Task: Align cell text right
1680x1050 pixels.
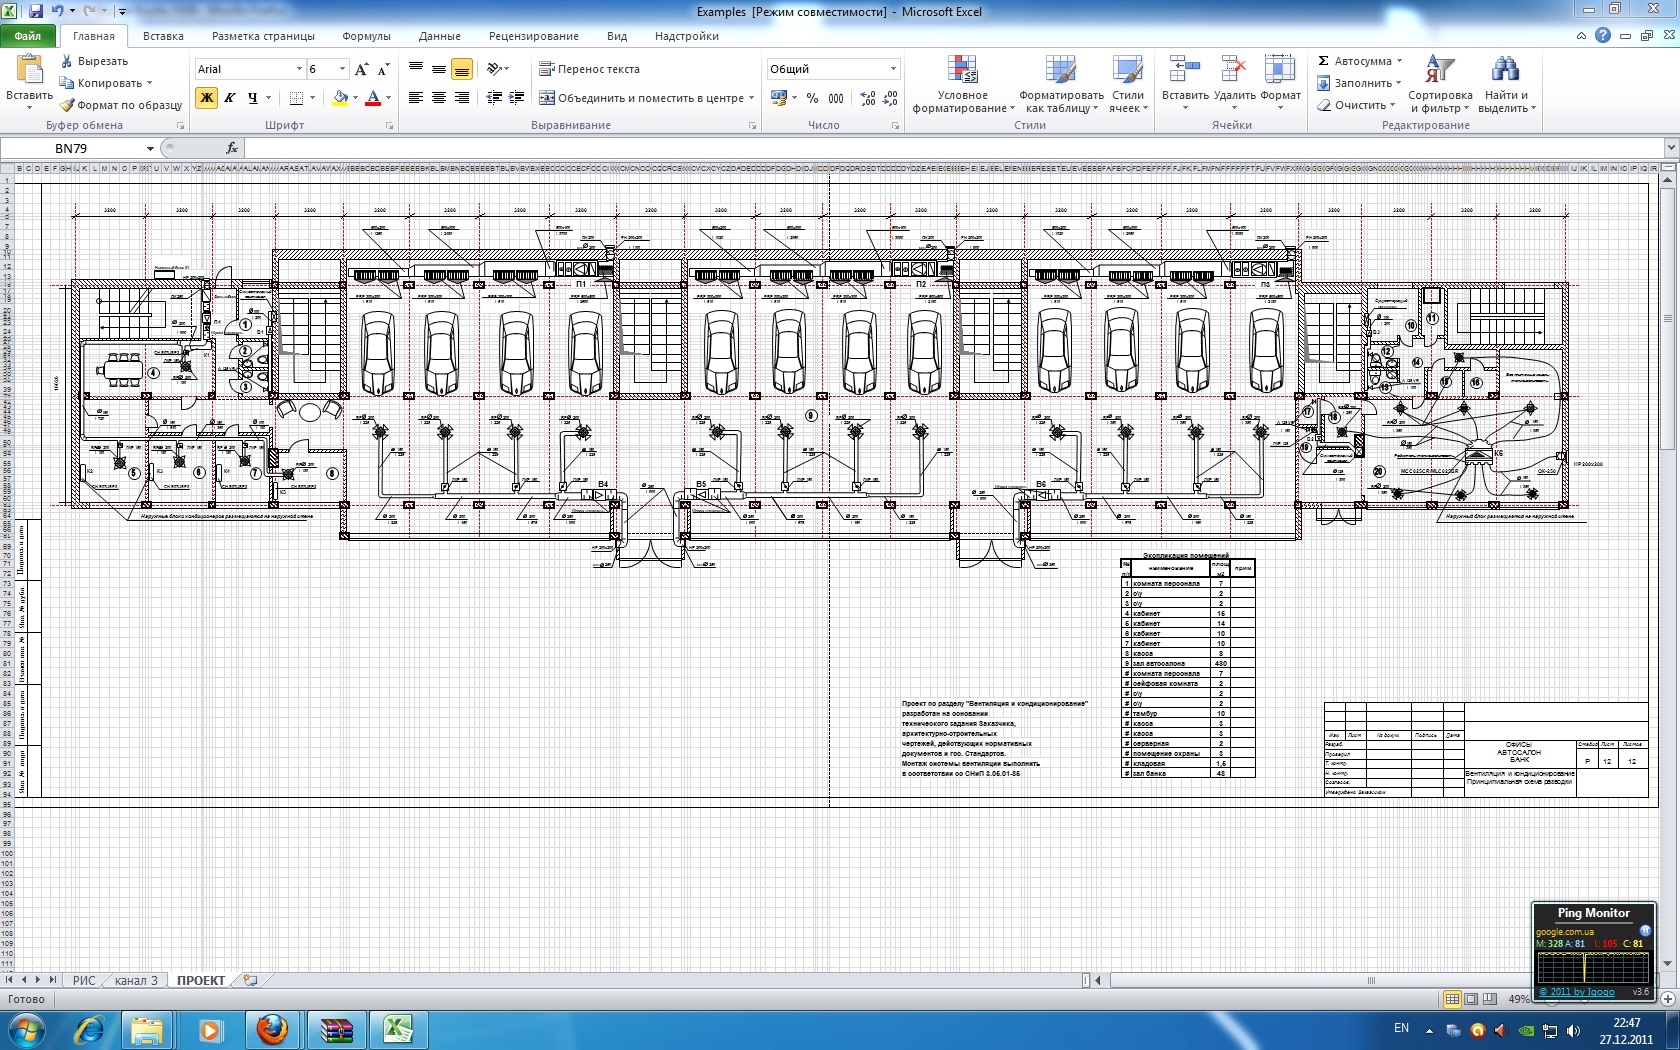Action: click(x=462, y=98)
